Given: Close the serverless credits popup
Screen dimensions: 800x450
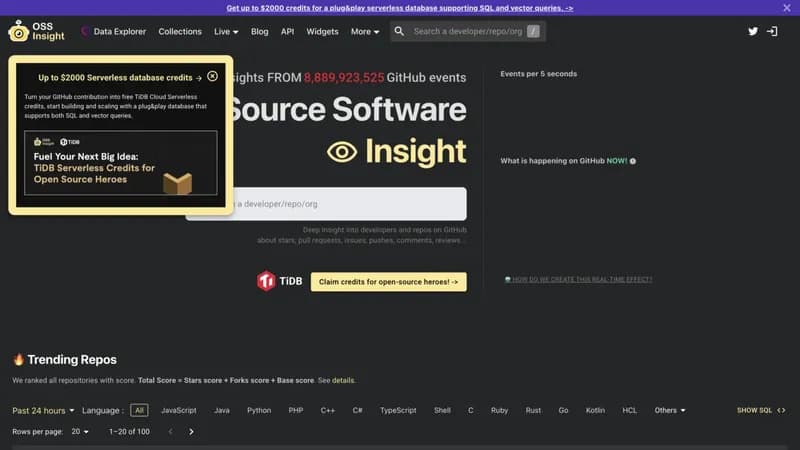Looking at the screenshot, I should [x=212, y=77].
